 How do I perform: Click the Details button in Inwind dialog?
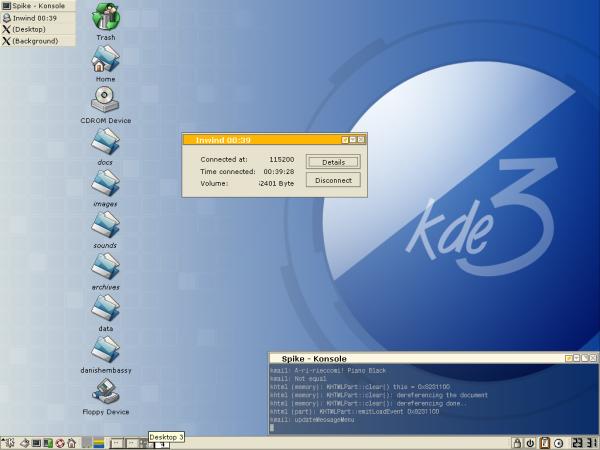333,162
